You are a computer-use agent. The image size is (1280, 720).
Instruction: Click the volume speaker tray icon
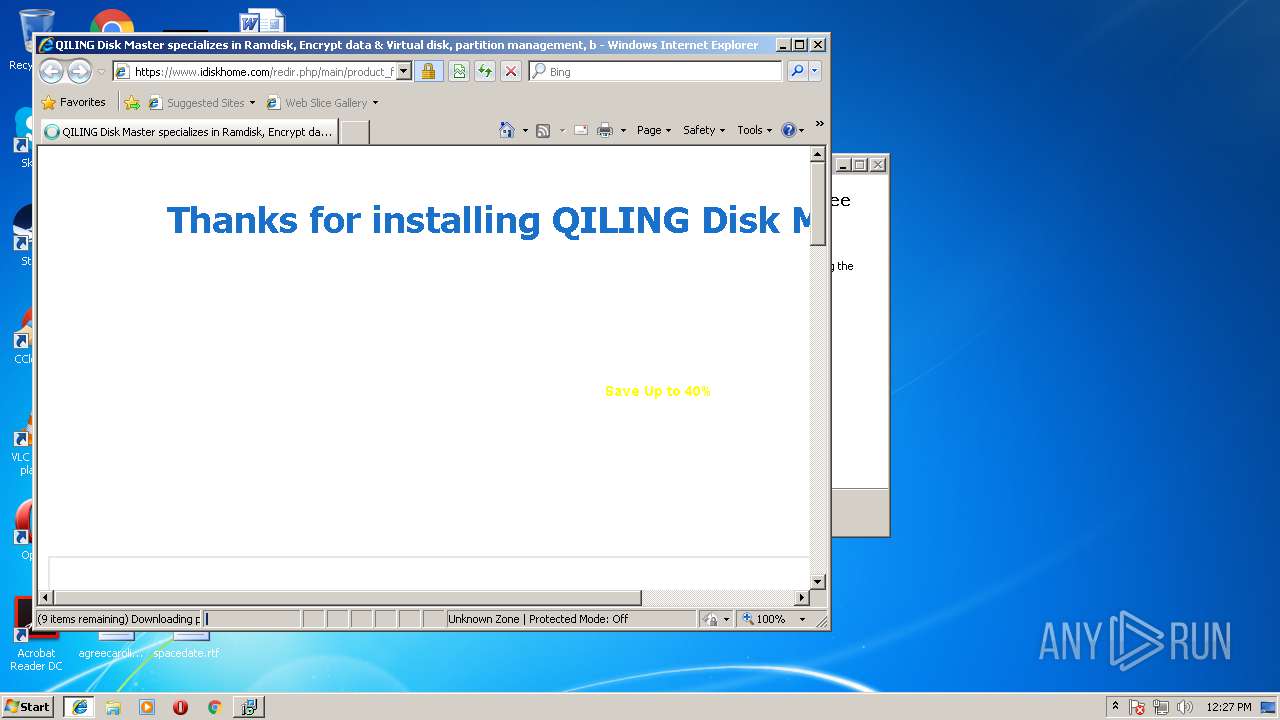click(x=1185, y=707)
